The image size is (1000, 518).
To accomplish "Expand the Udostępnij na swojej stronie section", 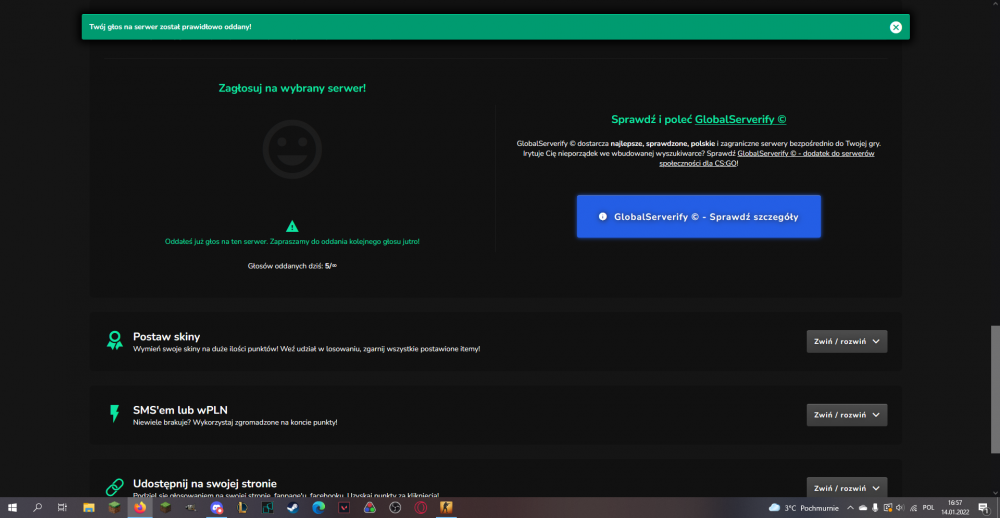I will pyautogui.click(x=846, y=487).
